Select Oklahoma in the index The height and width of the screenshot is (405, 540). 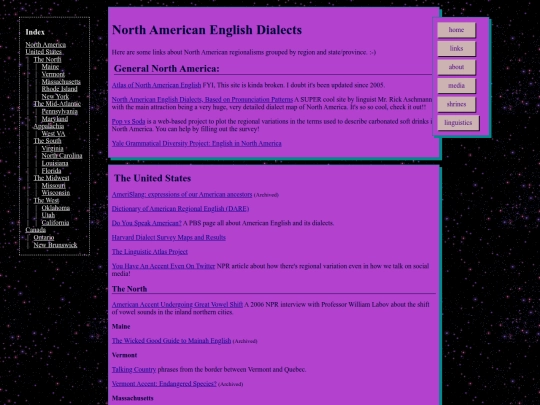(x=56, y=208)
